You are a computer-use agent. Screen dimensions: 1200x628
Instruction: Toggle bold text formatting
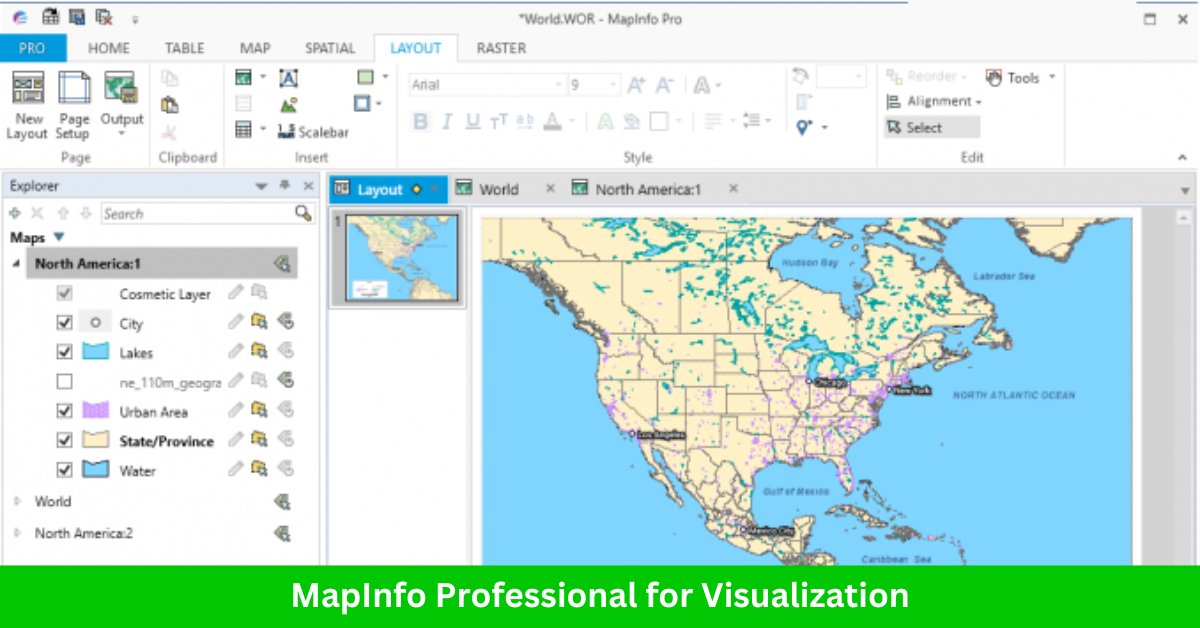pos(420,121)
